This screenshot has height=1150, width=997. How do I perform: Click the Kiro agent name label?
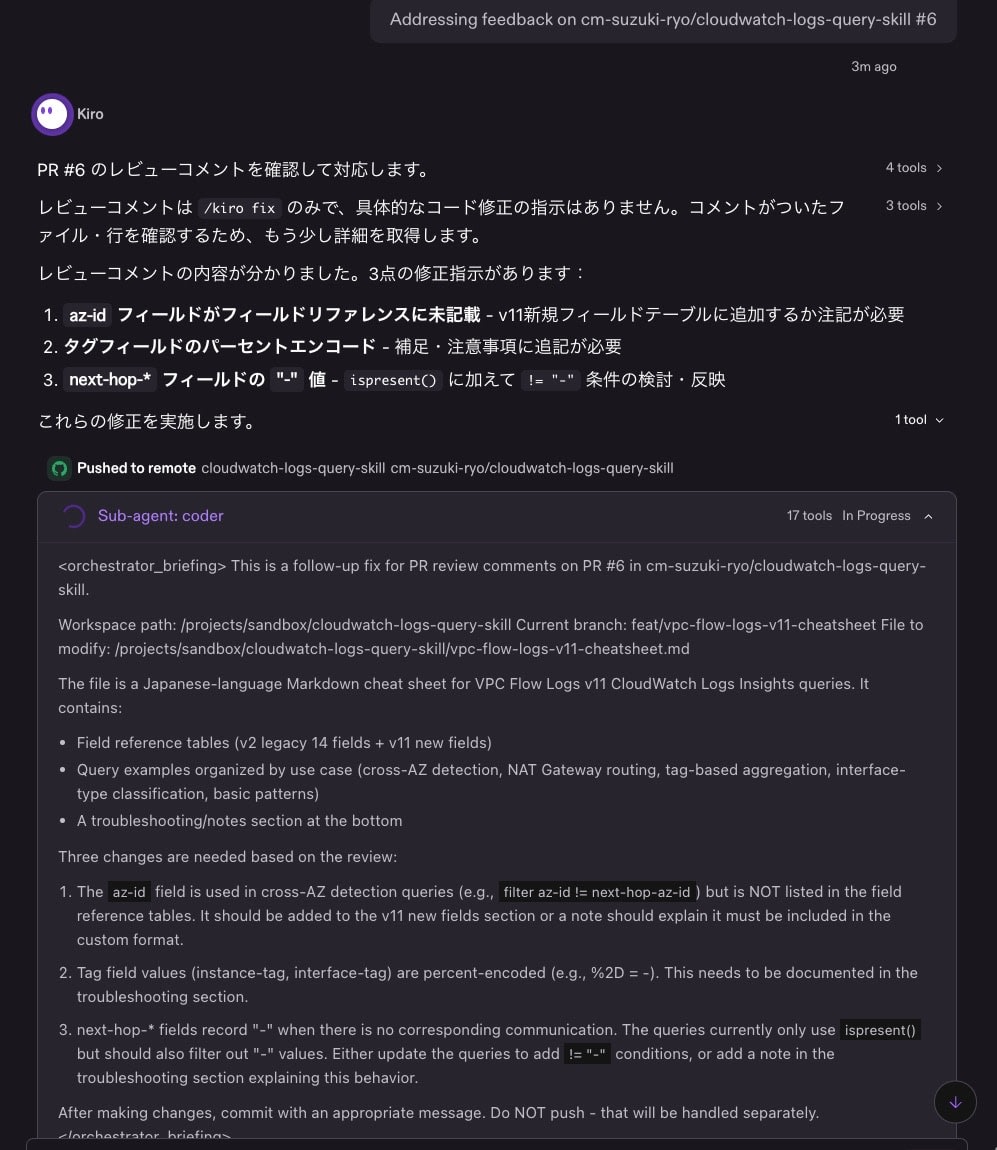90,114
